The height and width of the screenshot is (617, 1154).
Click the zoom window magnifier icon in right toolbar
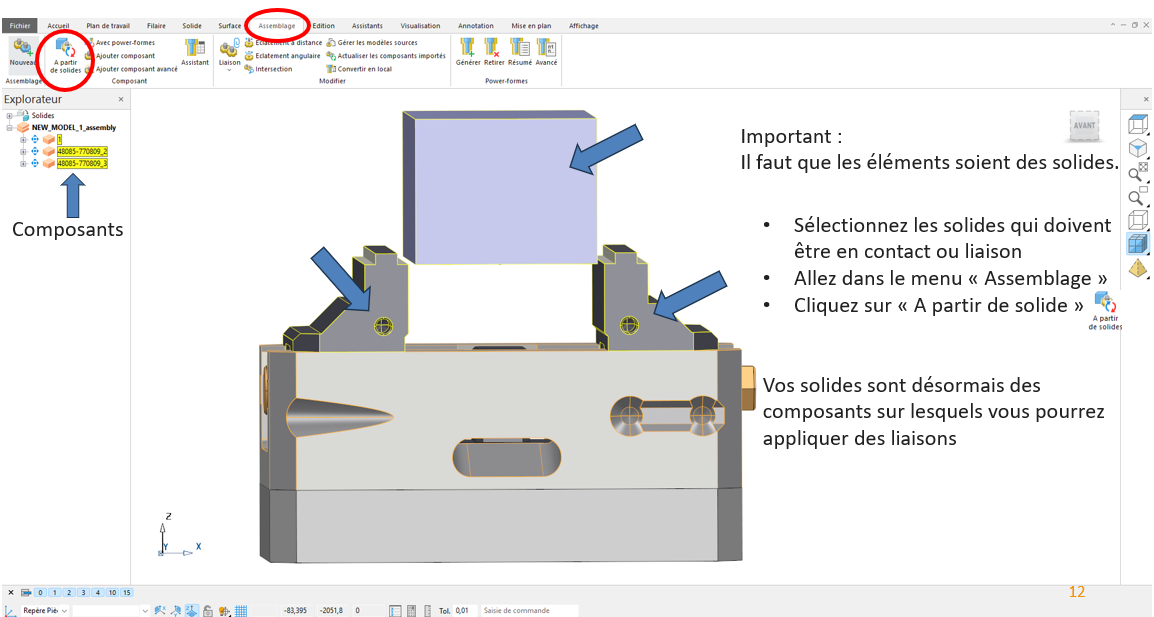tap(1138, 196)
